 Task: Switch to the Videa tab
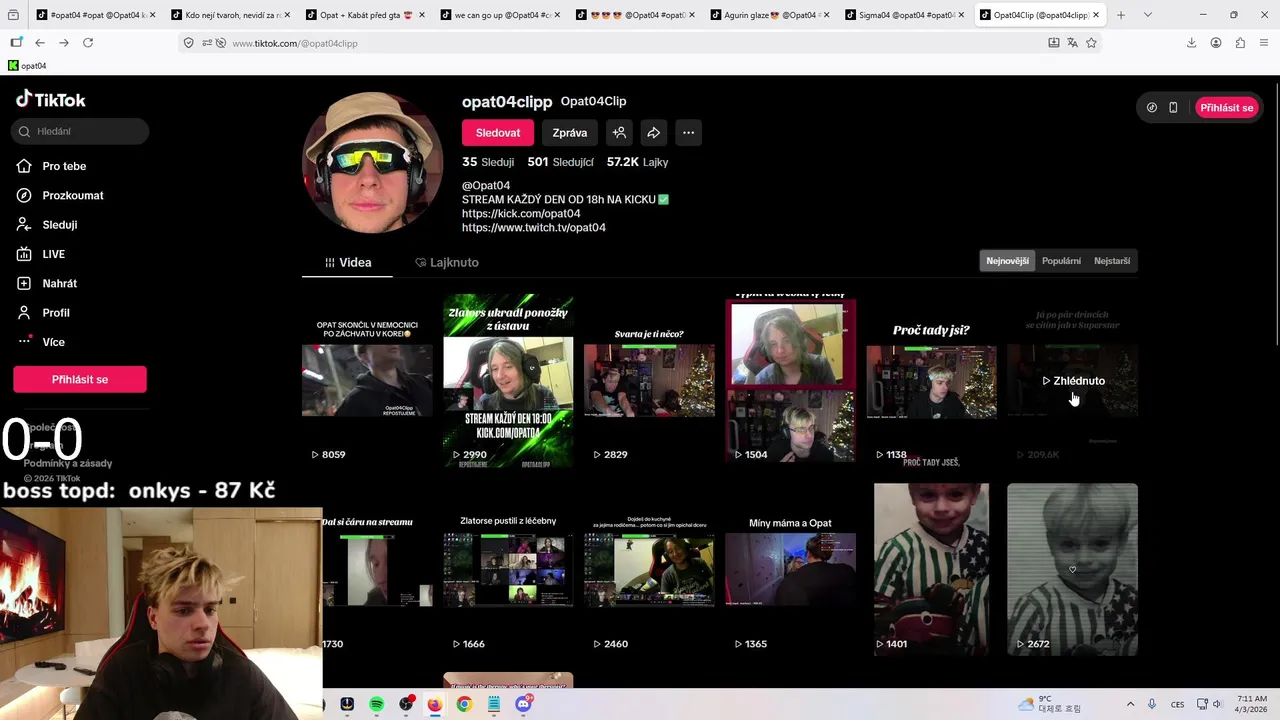(x=348, y=262)
